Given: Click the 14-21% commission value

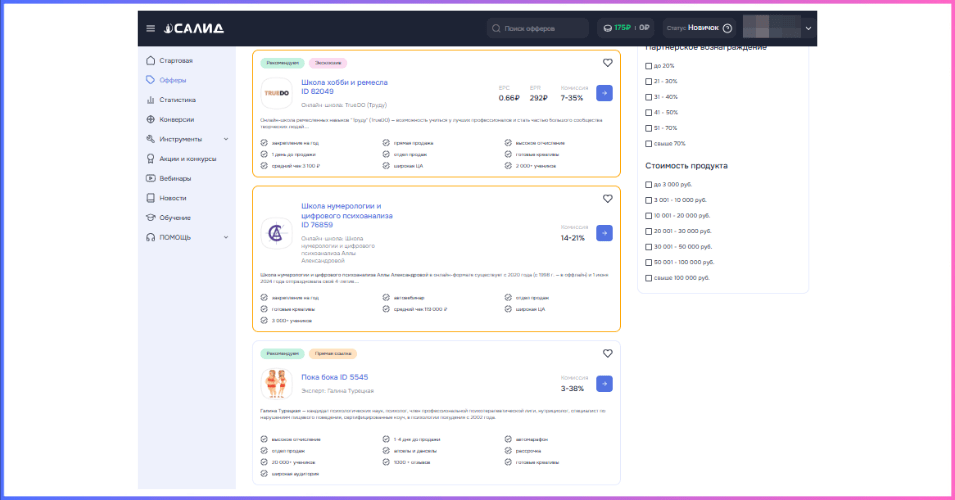Looking at the screenshot, I should (573, 238).
